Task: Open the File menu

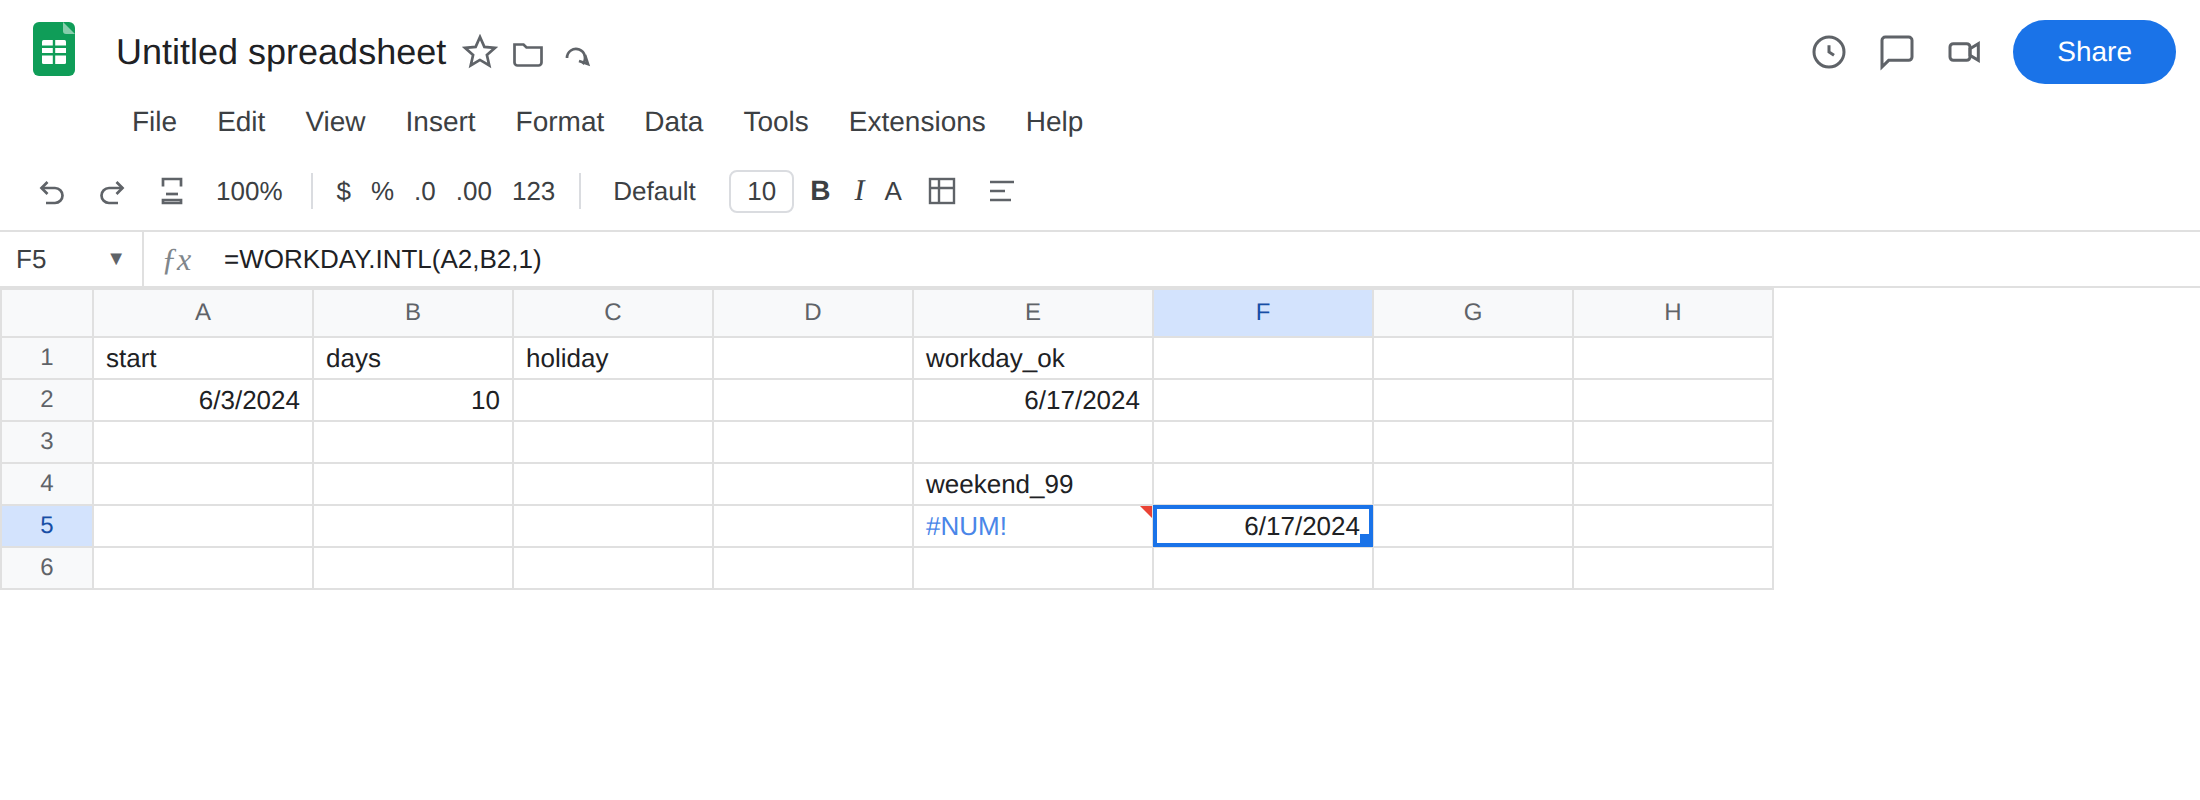Action: pyautogui.click(x=154, y=122)
